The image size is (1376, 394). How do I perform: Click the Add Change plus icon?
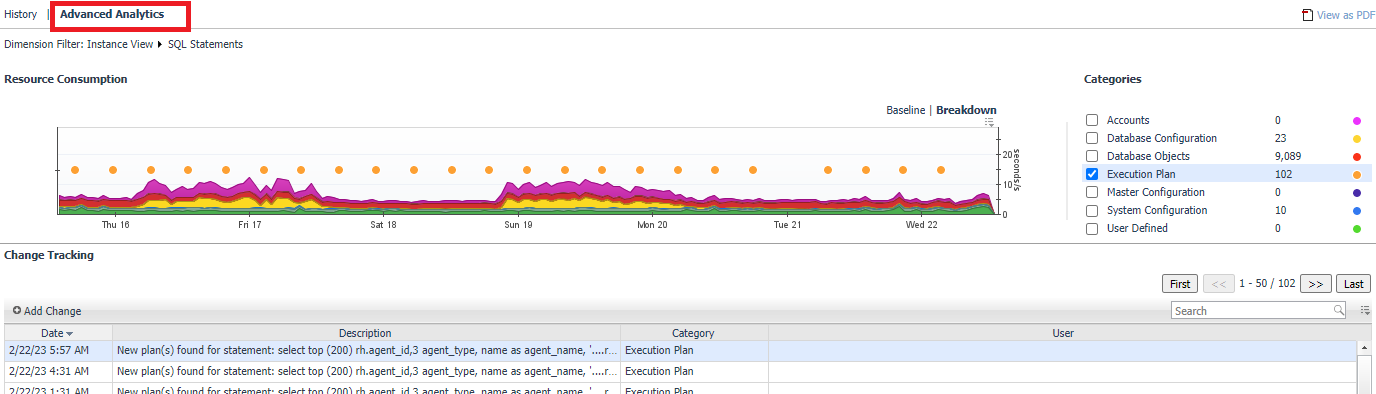17,311
